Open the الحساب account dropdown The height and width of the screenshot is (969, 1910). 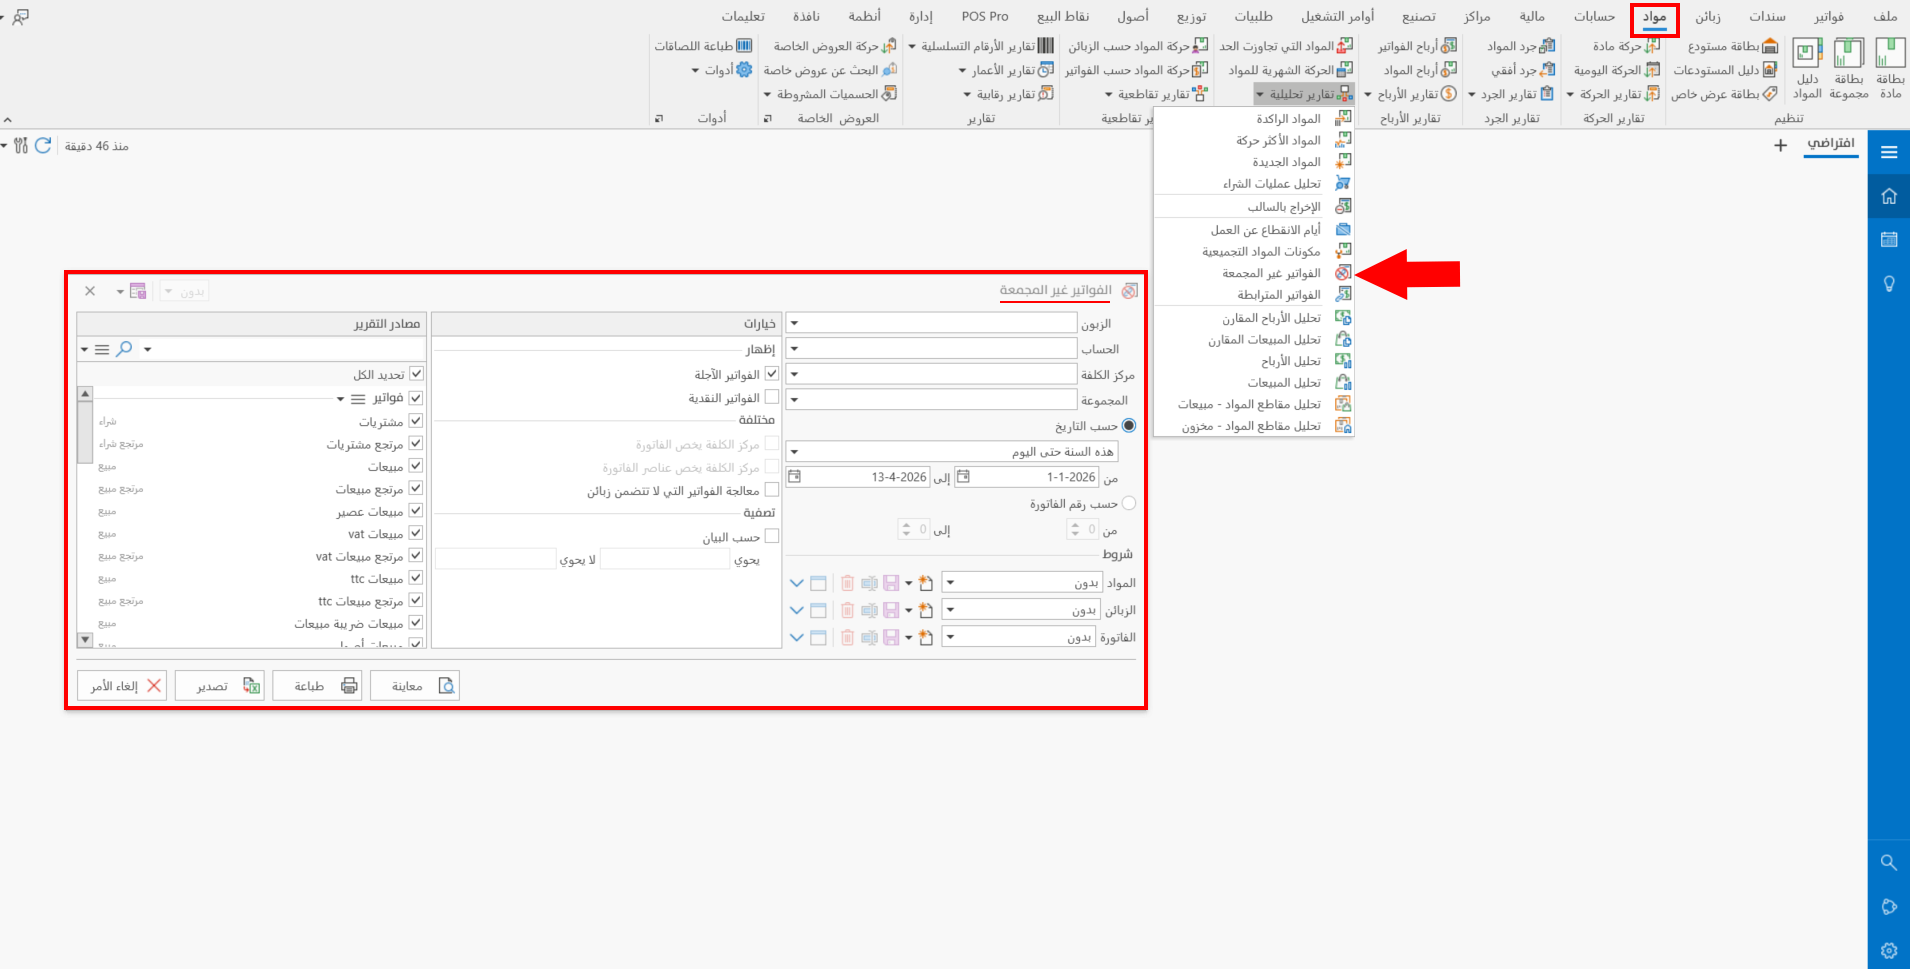pos(795,349)
